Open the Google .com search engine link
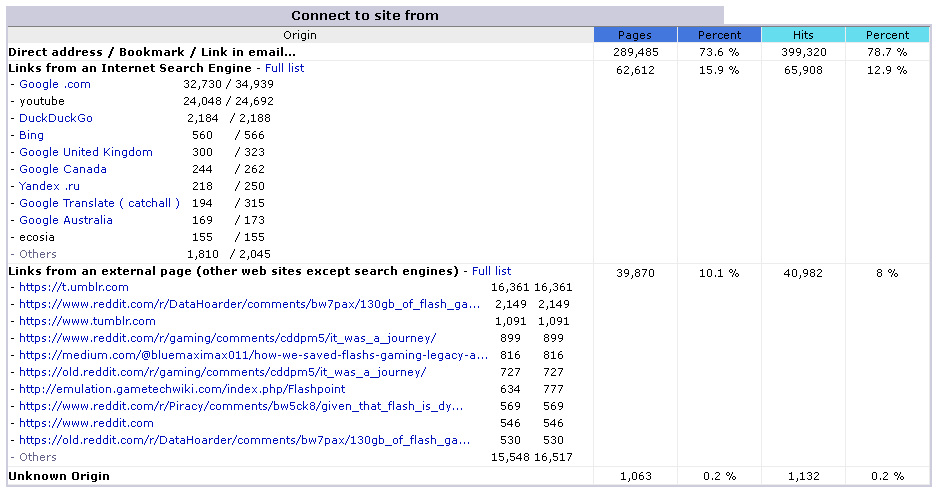Viewport: 939px width, 494px height. pos(54,84)
